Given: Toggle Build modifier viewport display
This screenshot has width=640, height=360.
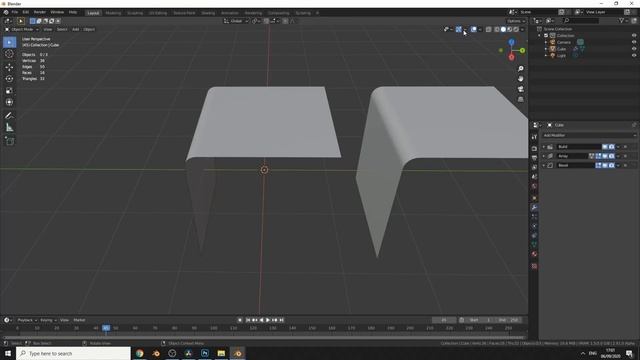Looking at the screenshot, I should [x=605, y=147].
